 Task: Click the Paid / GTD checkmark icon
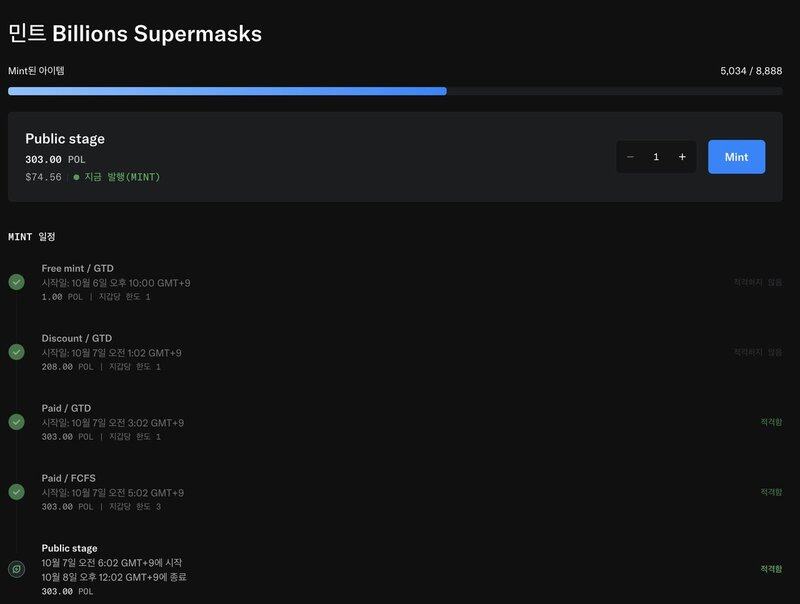(x=16, y=422)
